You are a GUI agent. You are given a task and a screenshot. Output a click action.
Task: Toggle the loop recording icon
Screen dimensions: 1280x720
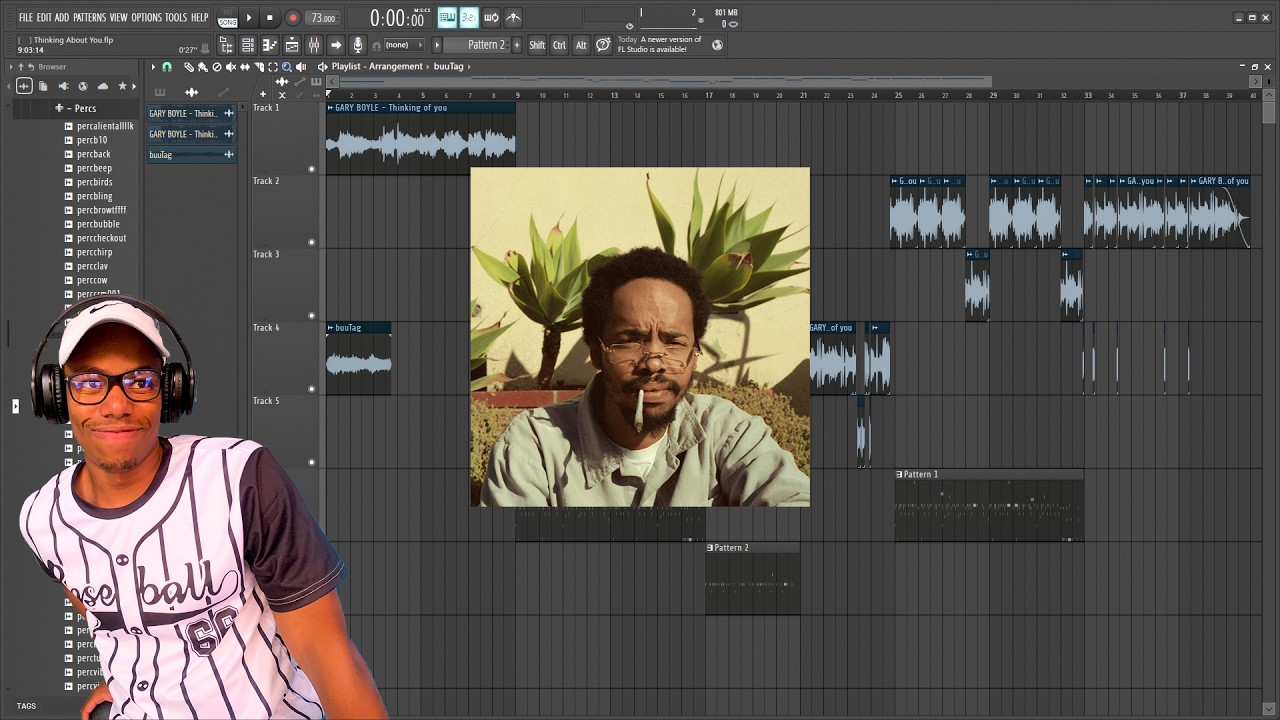[x=491, y=18]
